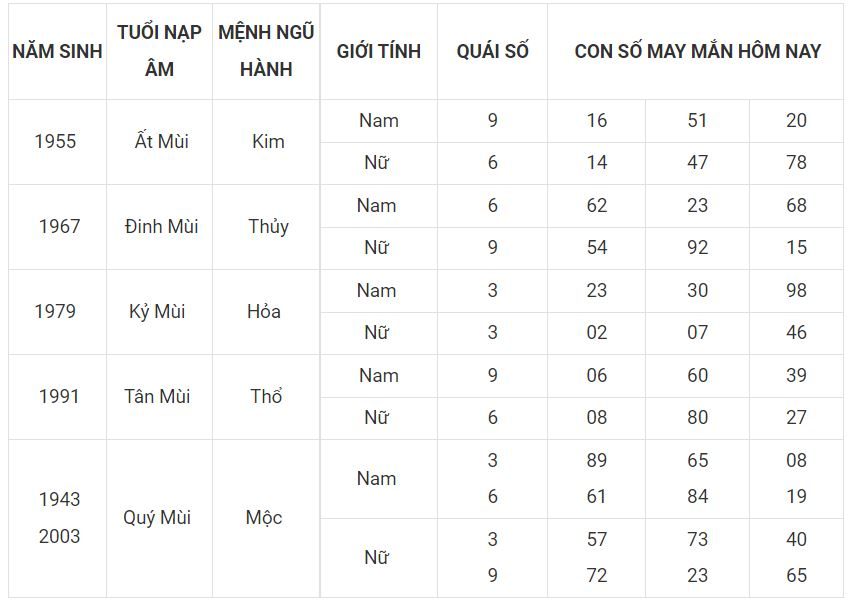The width and height of the screenshot is (848, 608).
Task: Click the Mộc element cell
Action: click(266, 518)
